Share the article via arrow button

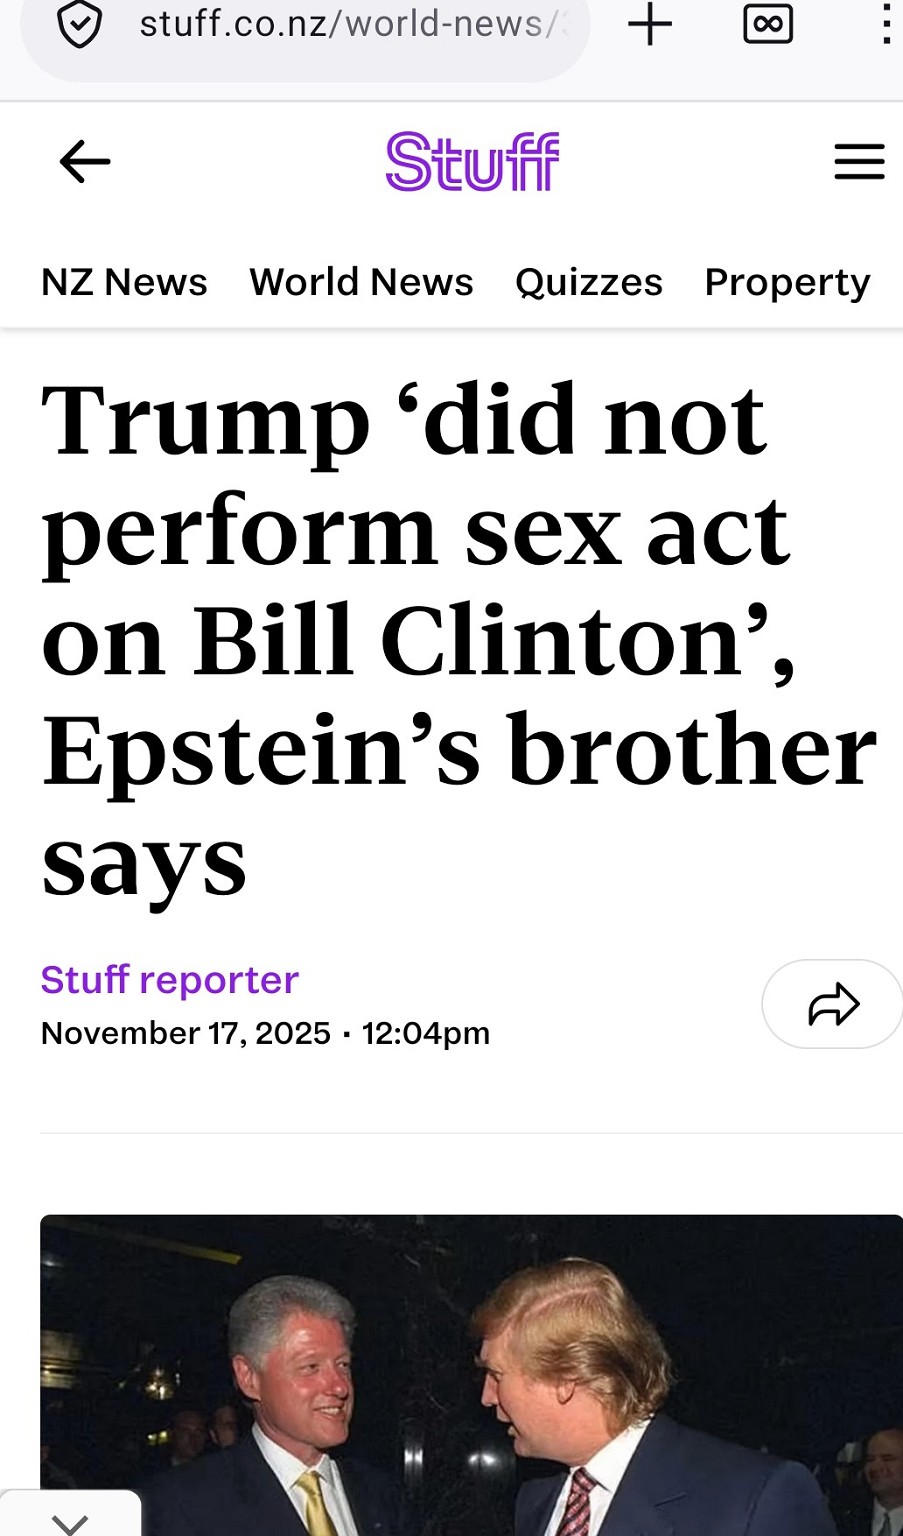[833, 1004]
